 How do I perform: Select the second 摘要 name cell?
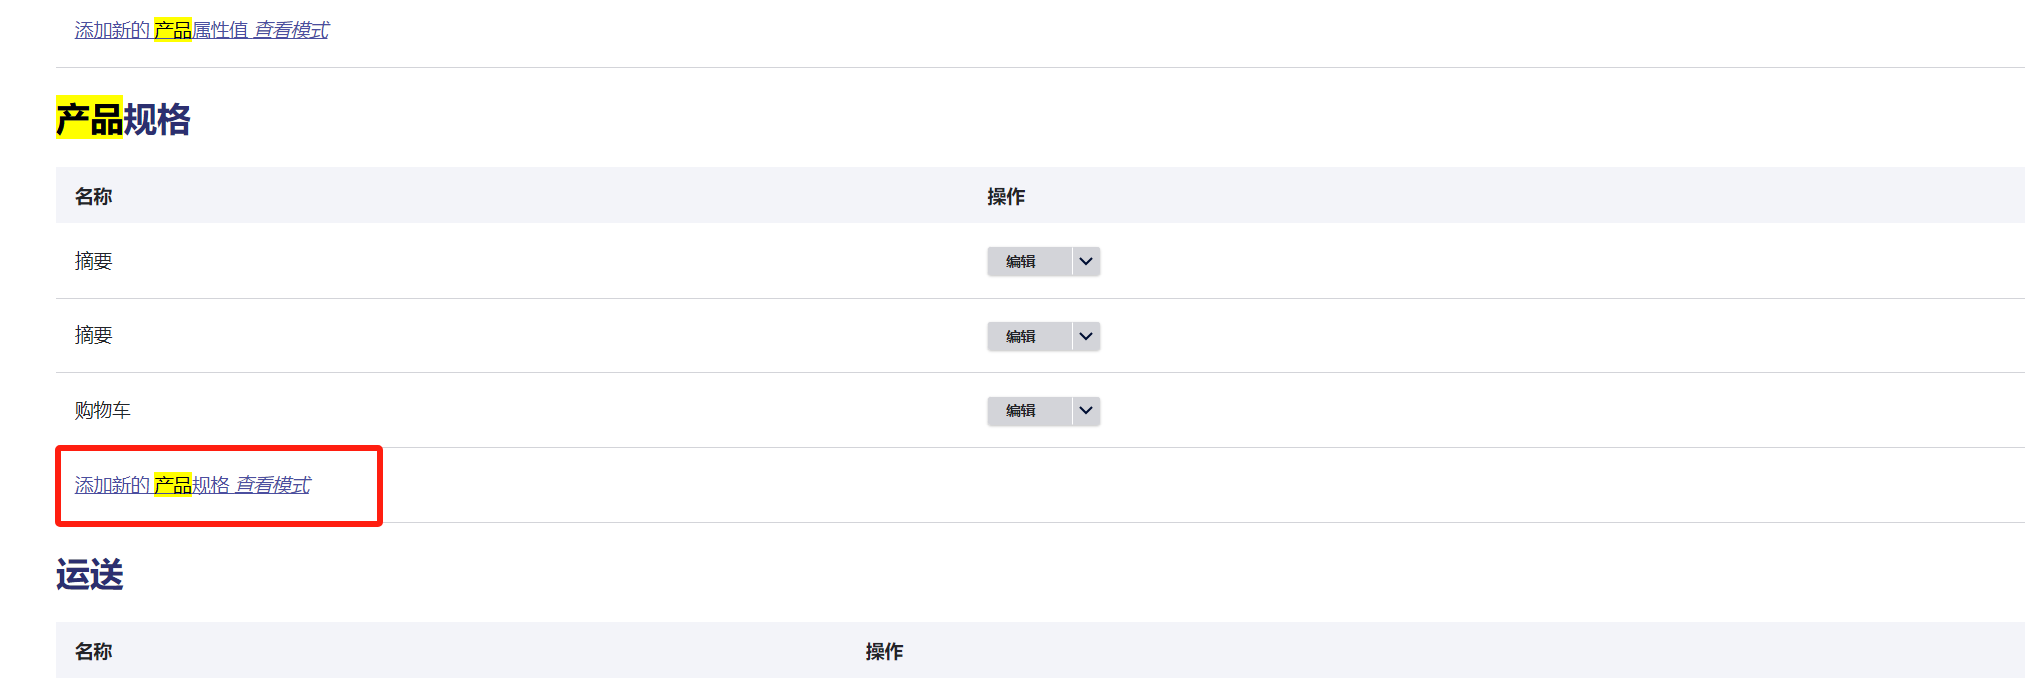point(93,335)
